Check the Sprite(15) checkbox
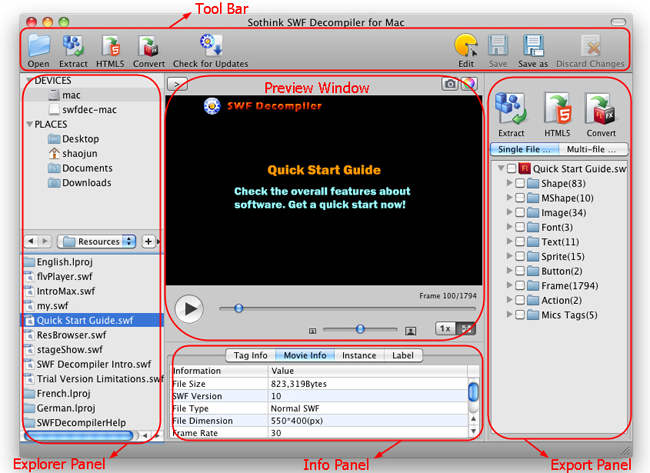650x473 pixels. [x=520, y=256]
